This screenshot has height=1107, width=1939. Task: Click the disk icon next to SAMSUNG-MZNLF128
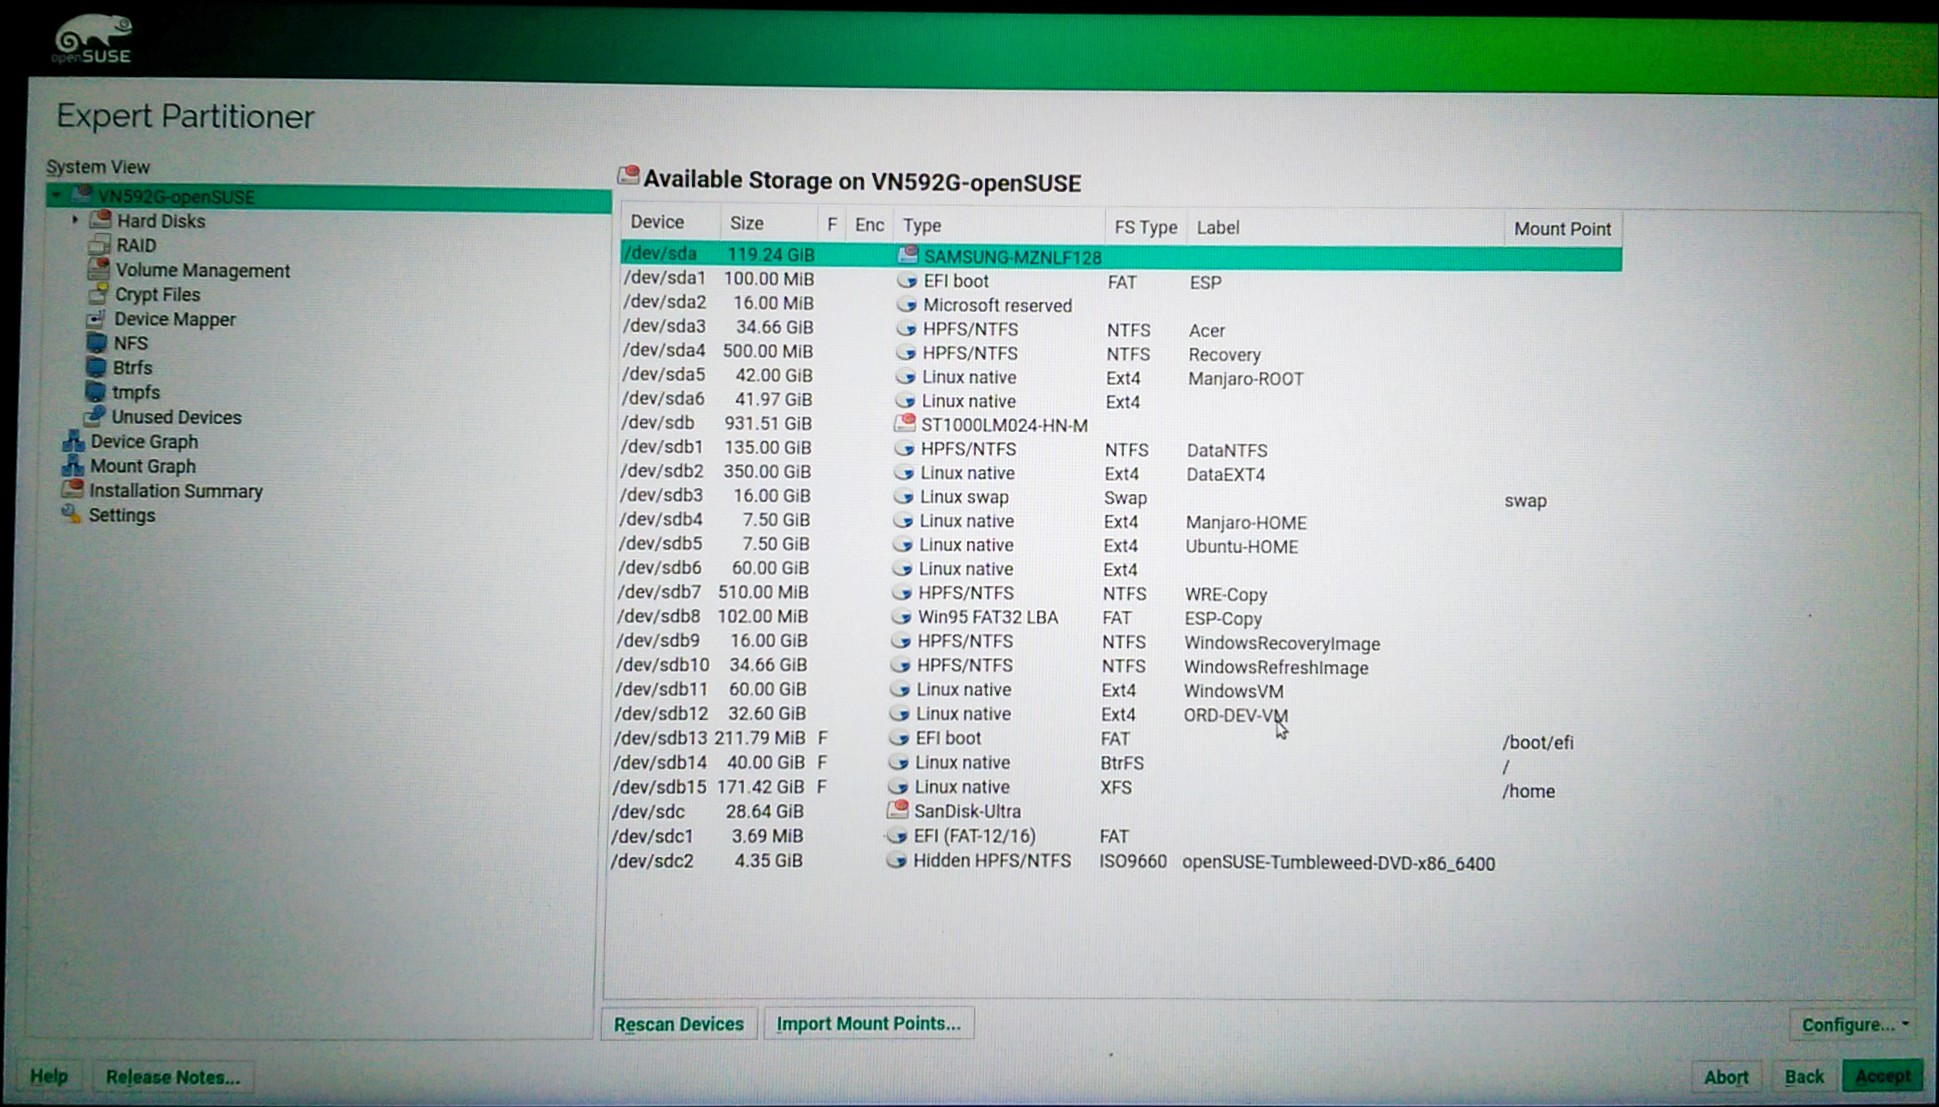click(x=908, y=256)
